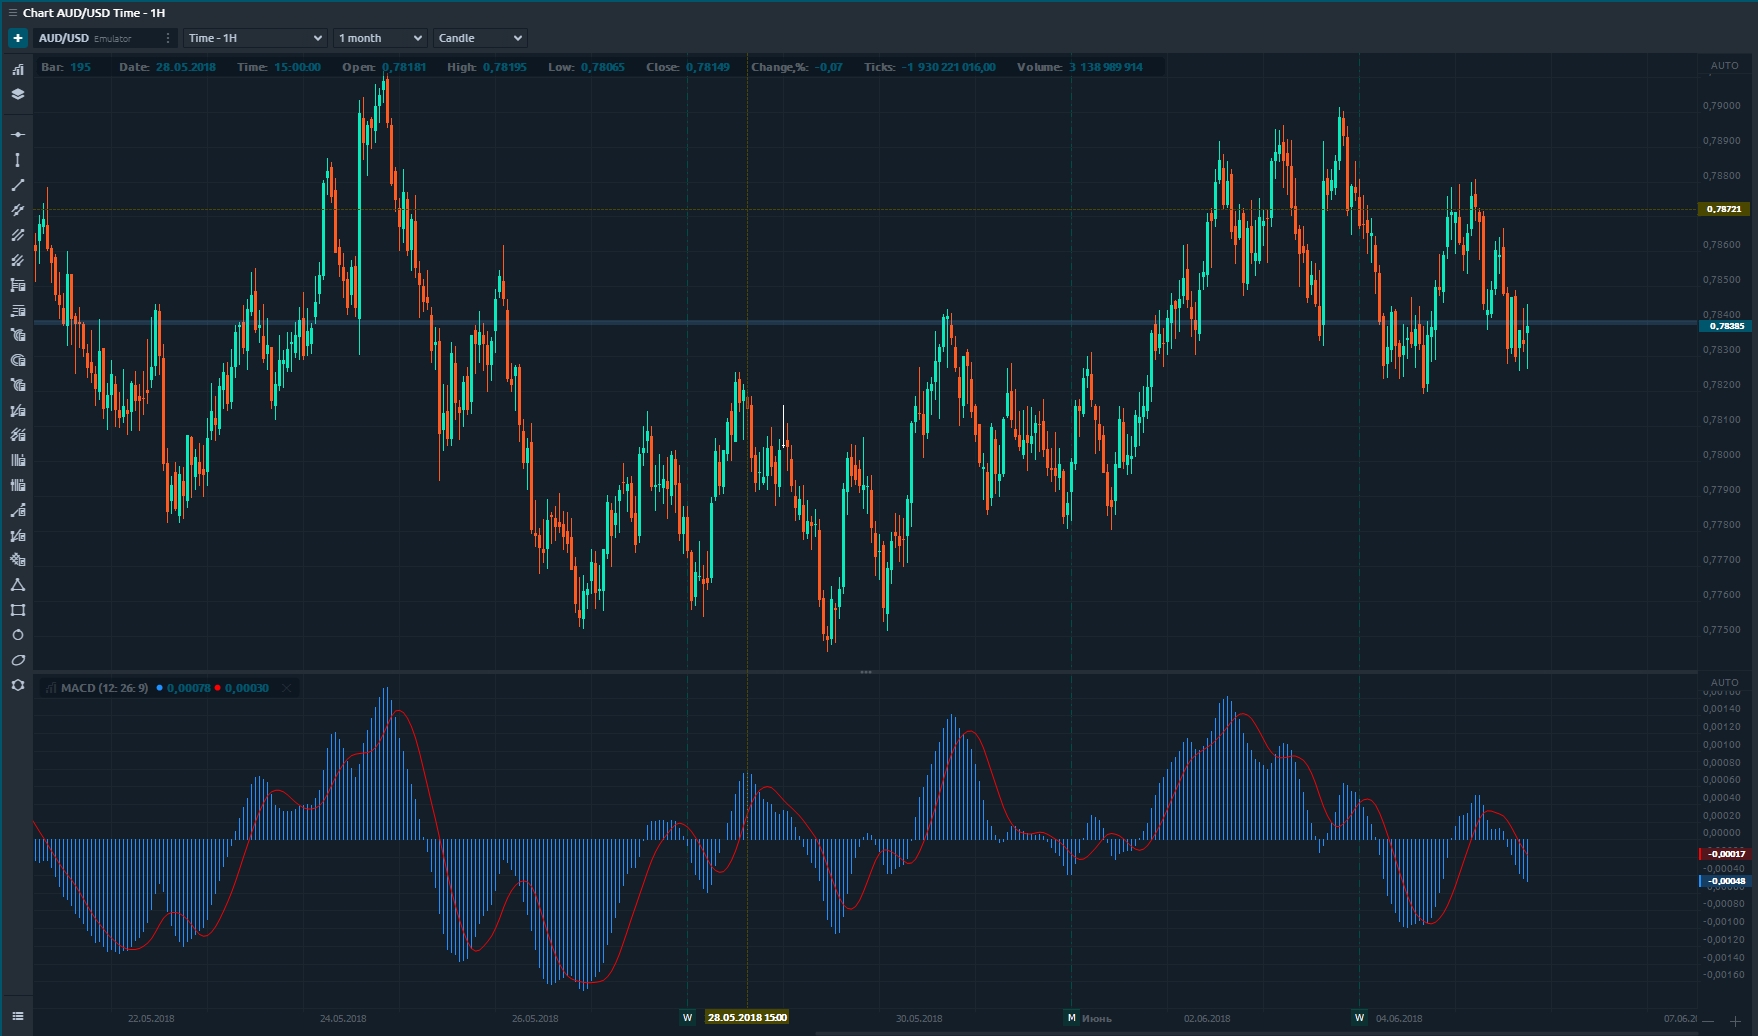This screenshot has height=1036, width=1758.
Task: Select the rectangle shape tool
Action: pyautogui.click(x=18, y=610)
